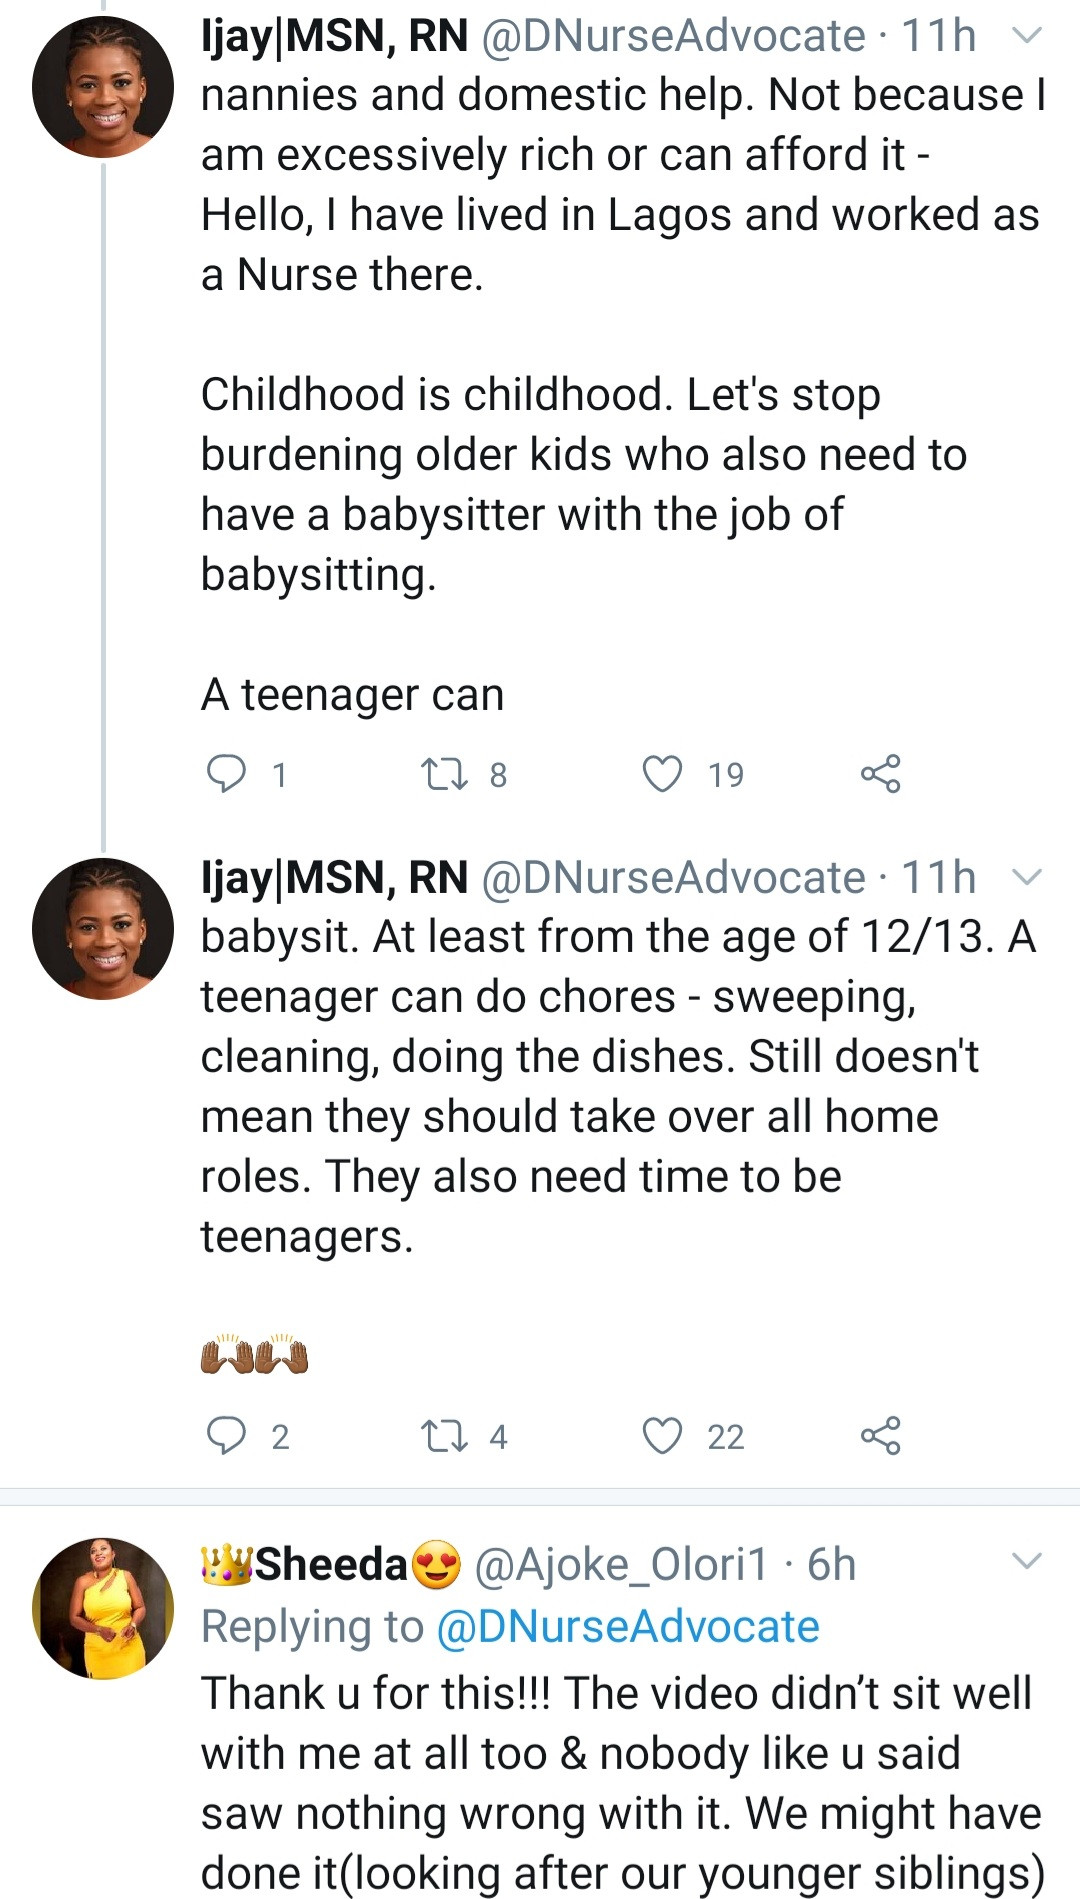Like the tweet with 19 likes
Screen dimensions: 1080x1899
click(662, 774)
